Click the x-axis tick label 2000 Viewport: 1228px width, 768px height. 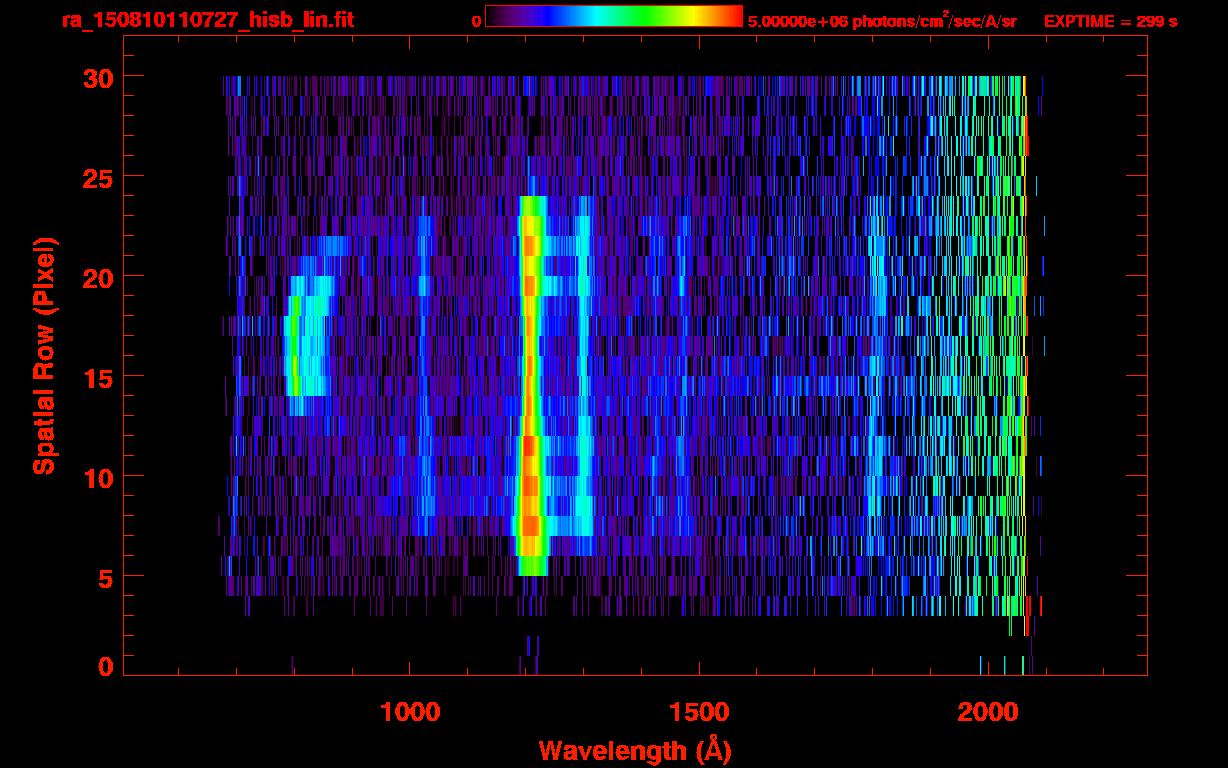(988, 711)
